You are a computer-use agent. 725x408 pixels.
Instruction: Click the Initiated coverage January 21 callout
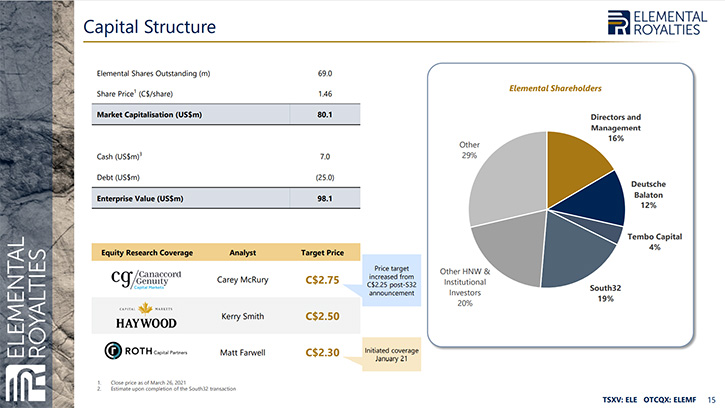392,354
